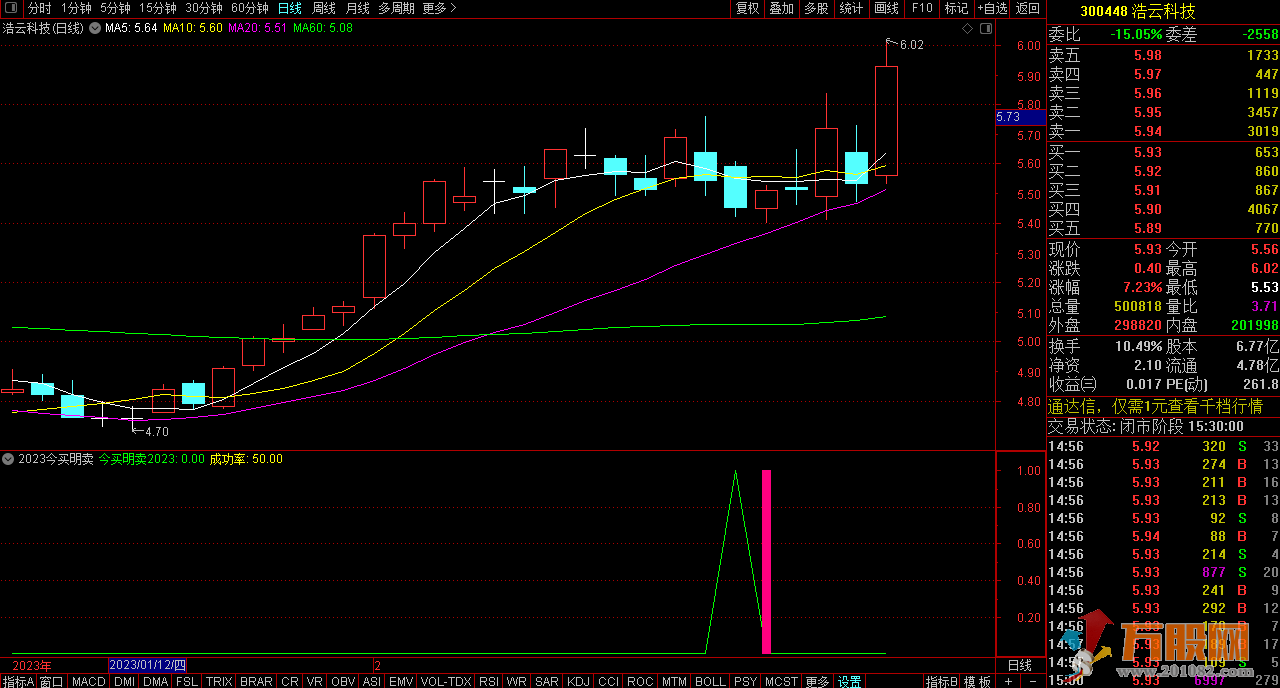Select the VOL-TDX indicator tab
Screen dimensions: 1280x688
click(x=446, y=681)
